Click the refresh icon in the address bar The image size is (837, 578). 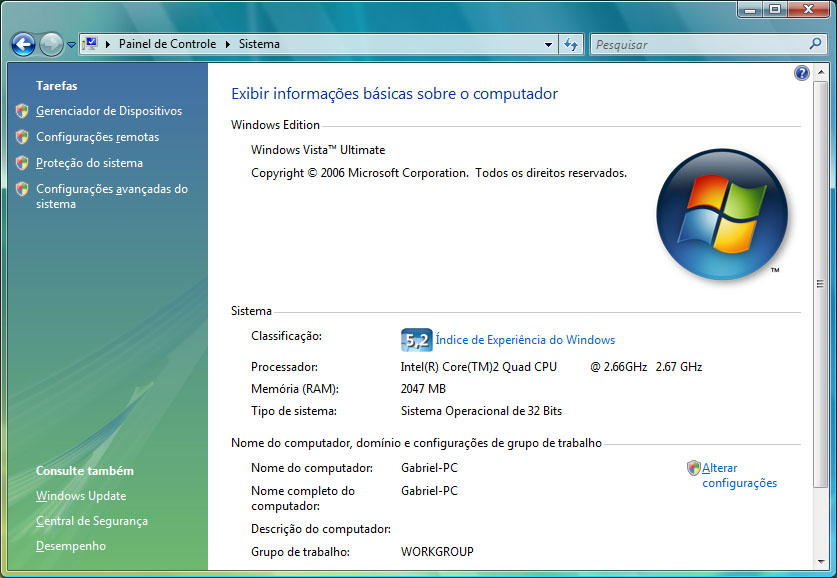[570, 44]
